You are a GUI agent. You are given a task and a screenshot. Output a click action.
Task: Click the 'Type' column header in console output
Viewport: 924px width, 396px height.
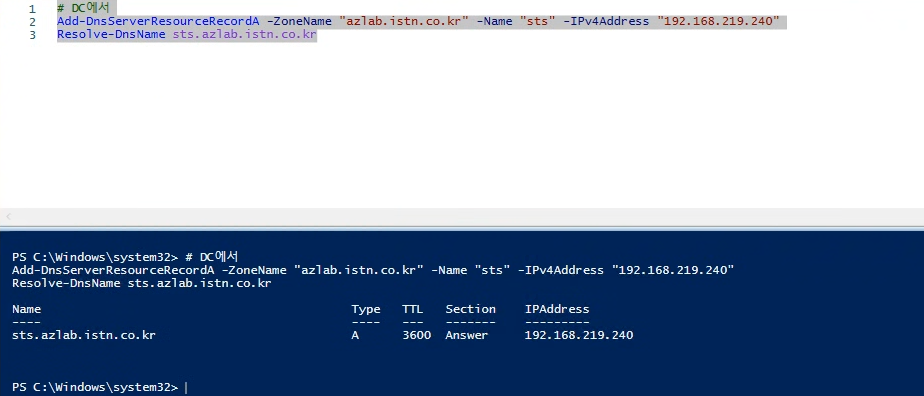point(366,309)
